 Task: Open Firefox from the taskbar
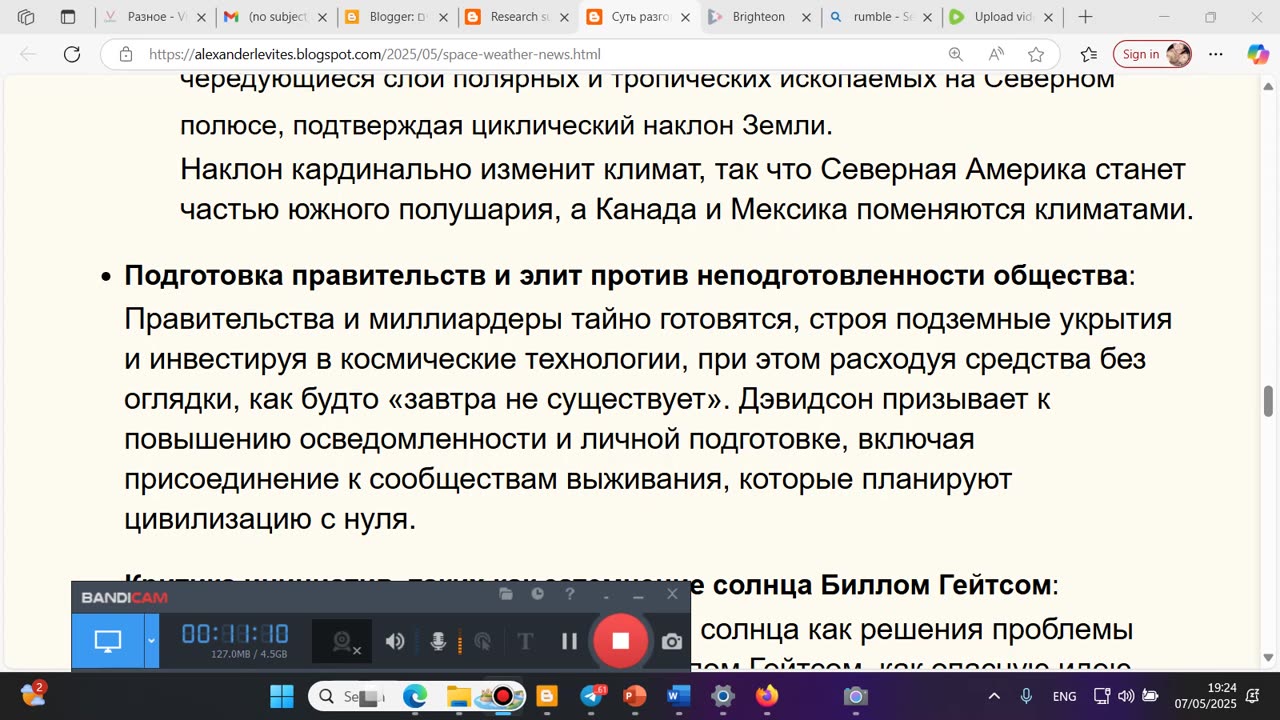[x=767, y=696]
